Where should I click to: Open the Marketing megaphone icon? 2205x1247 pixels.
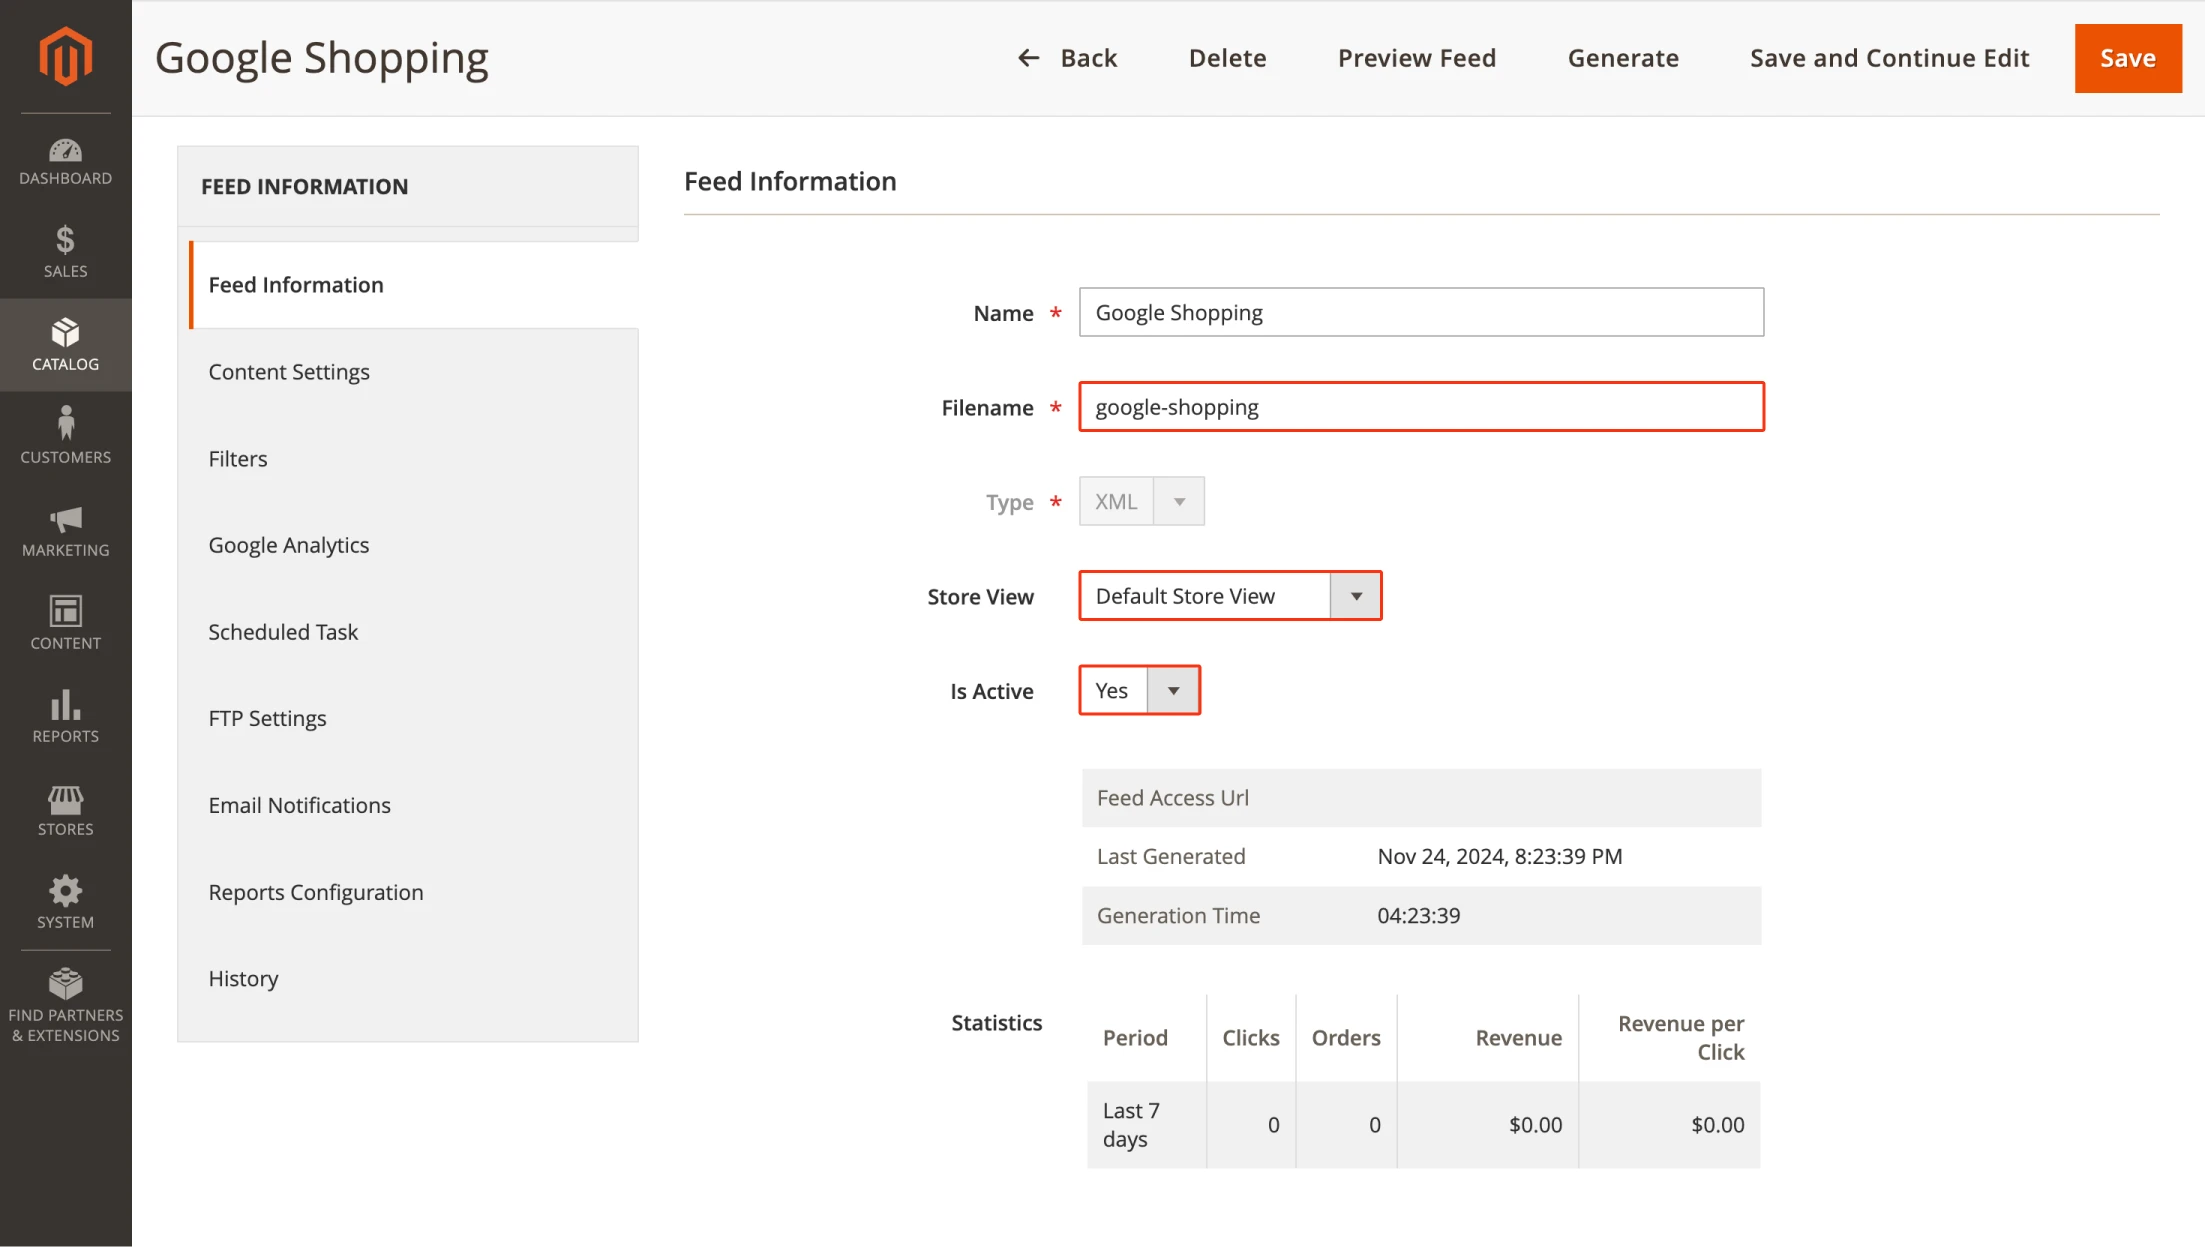65,528
